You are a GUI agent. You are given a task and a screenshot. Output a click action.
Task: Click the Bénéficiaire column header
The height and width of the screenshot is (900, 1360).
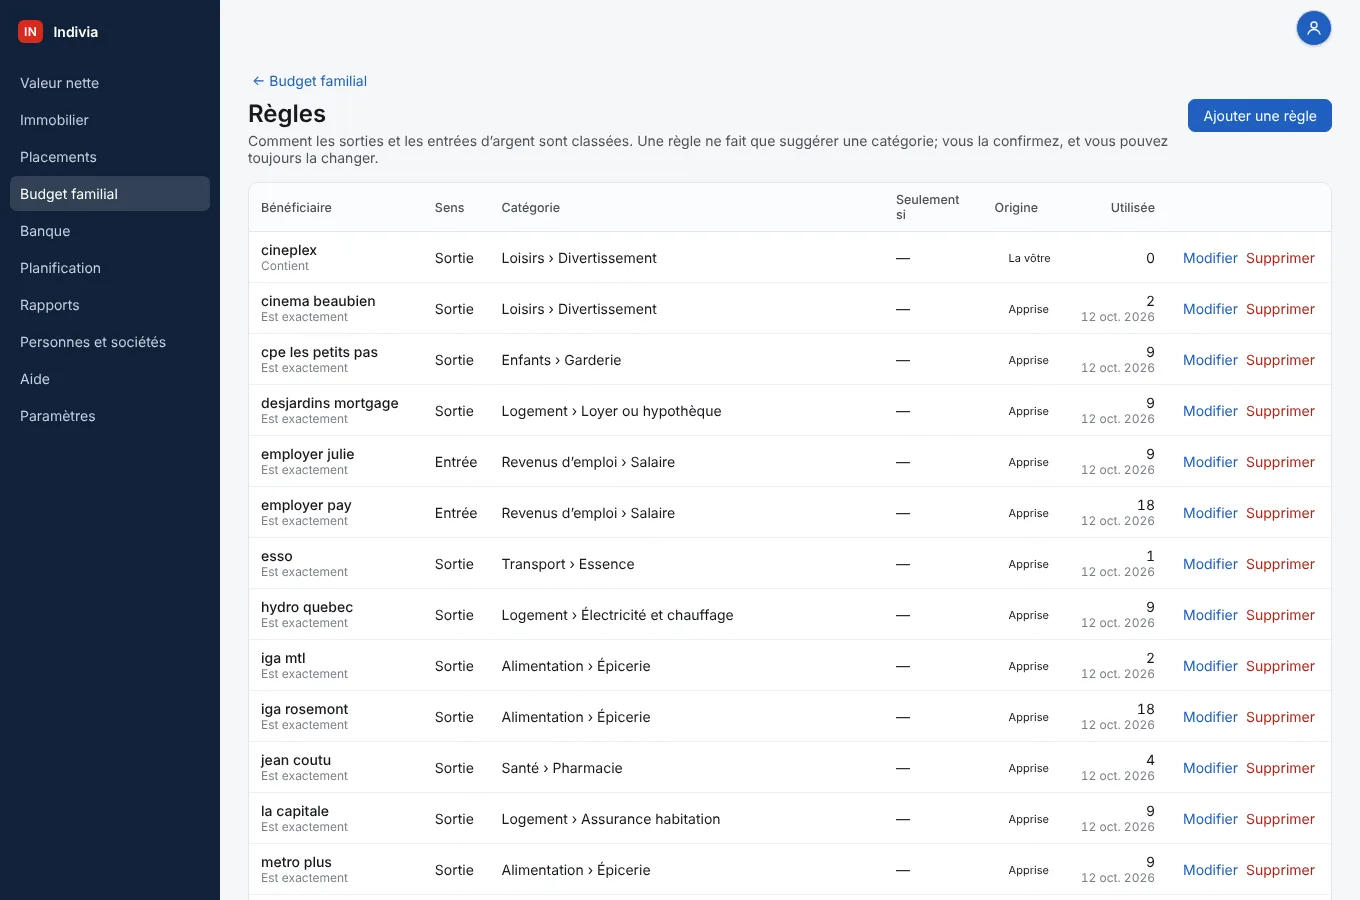point(296,208)
